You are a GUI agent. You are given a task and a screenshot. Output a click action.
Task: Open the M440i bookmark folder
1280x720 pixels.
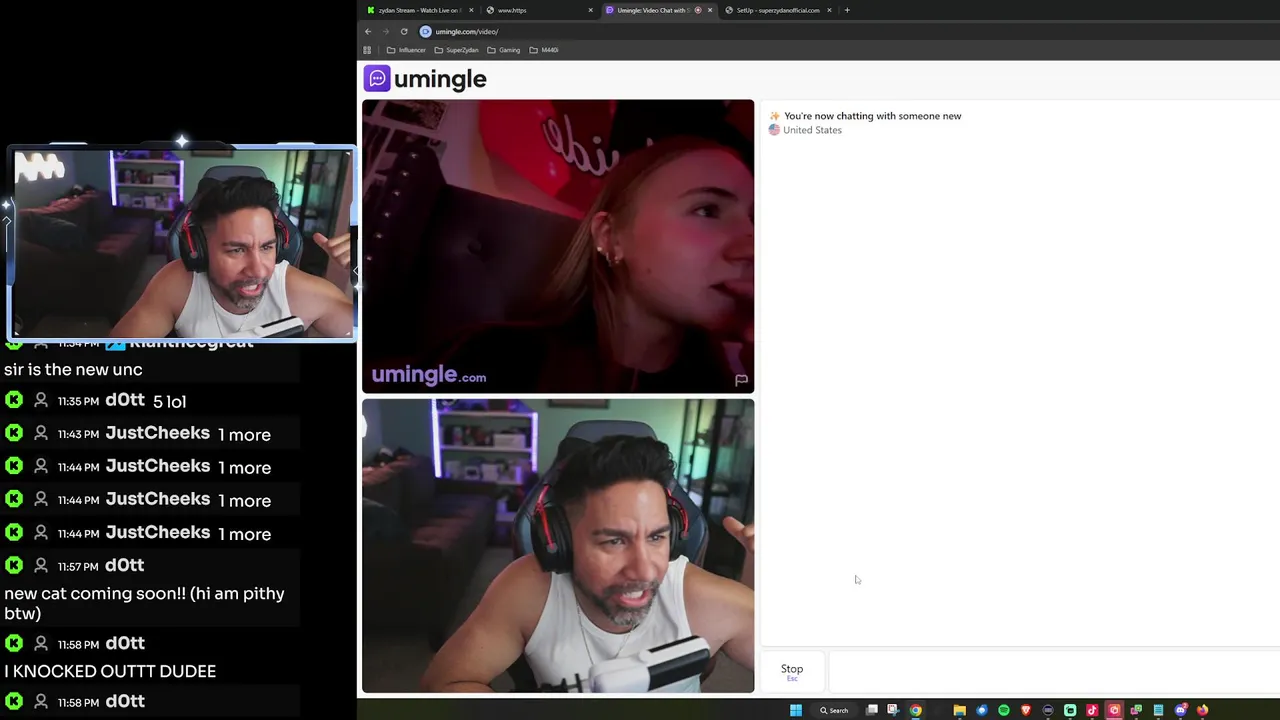pyautogui.click(x=544, y=50)
